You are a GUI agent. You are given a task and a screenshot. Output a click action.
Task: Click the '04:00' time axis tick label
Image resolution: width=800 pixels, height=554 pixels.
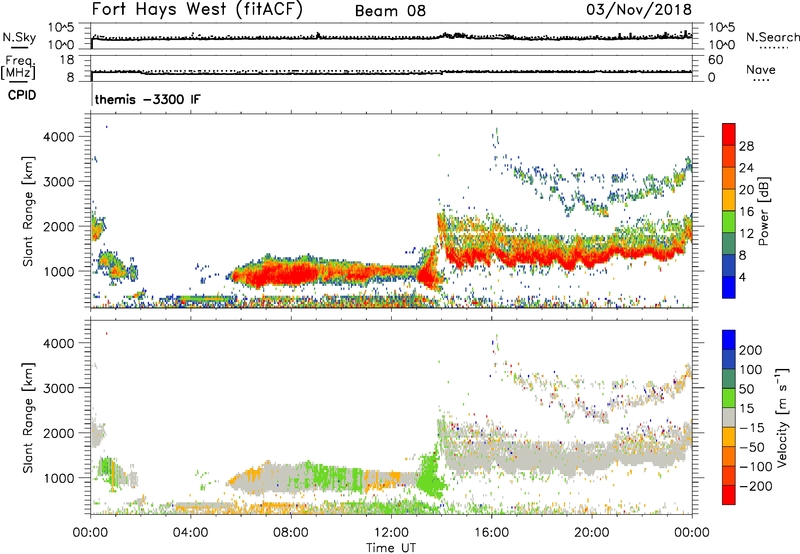[x=191, y=533]
